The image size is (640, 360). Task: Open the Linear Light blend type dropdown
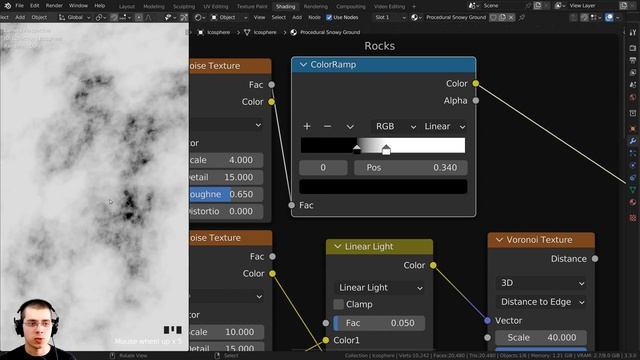380,288
